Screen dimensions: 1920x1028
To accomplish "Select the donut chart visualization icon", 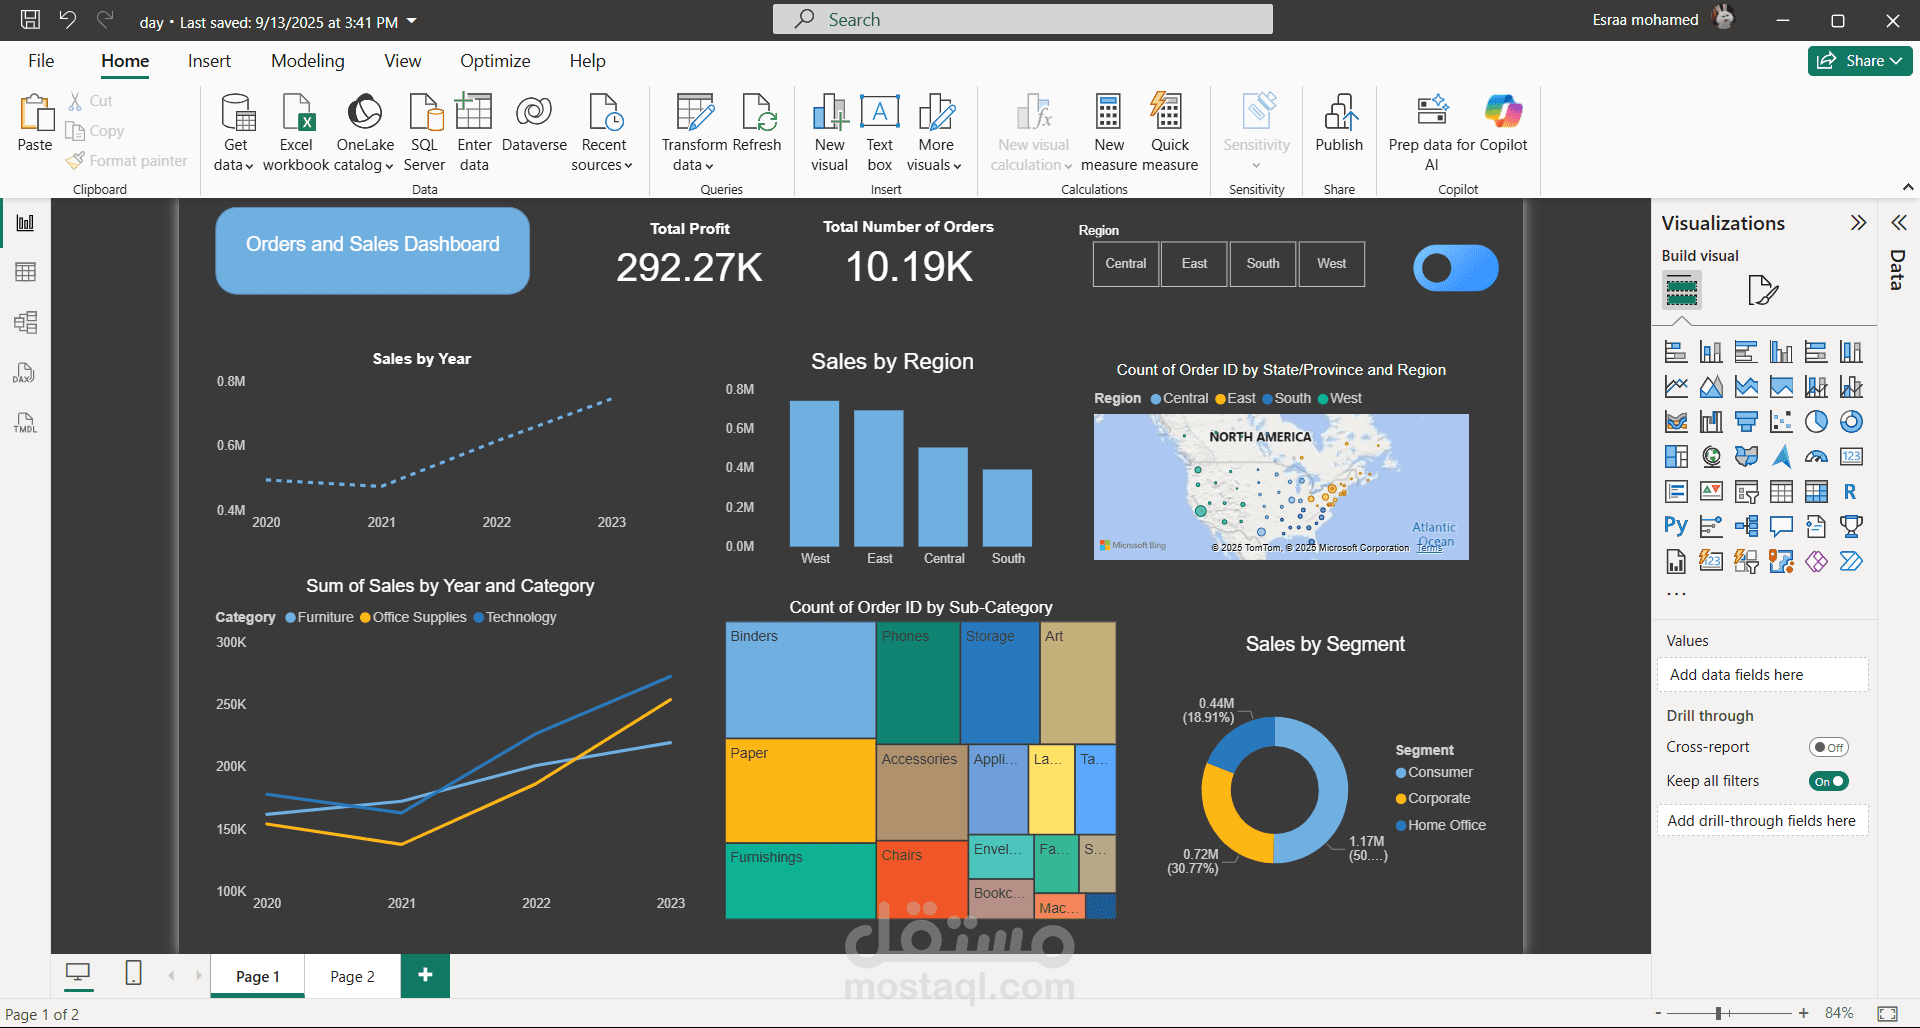I will tap(1851, 421).
